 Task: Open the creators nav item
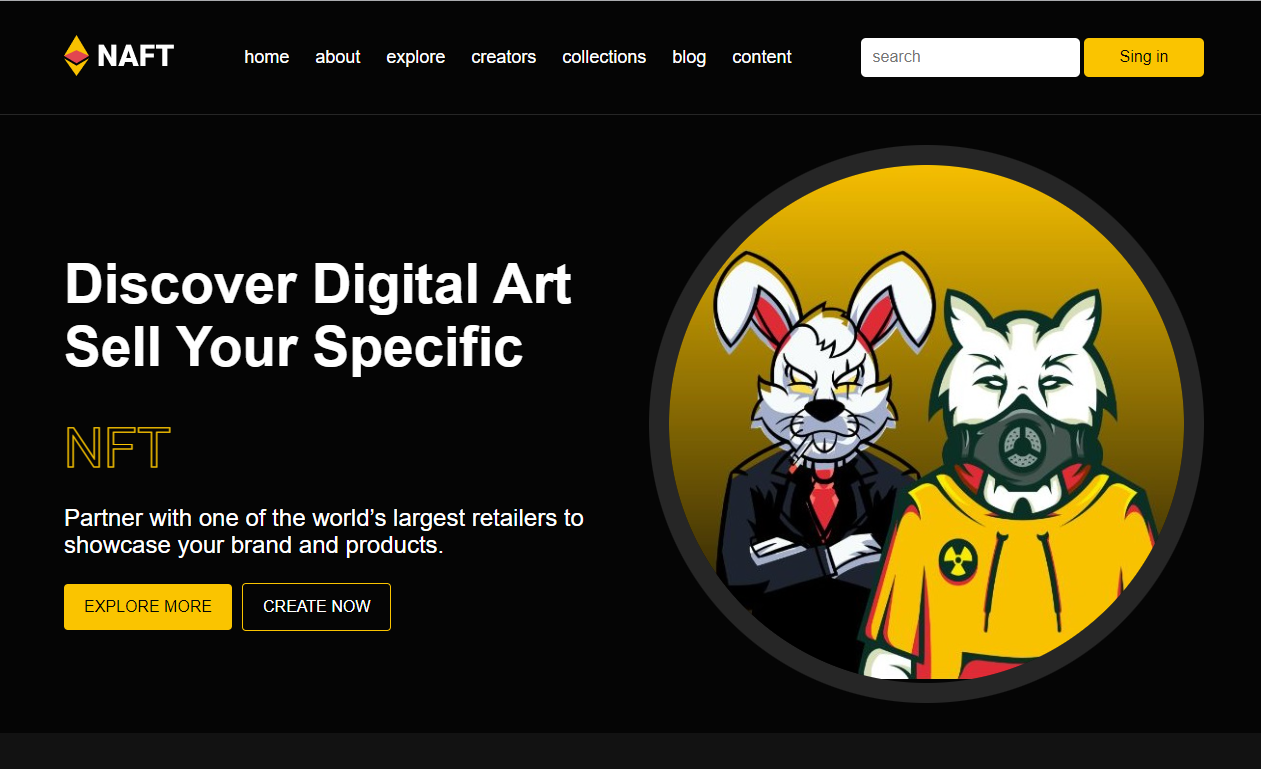click(x=504, y=57)
